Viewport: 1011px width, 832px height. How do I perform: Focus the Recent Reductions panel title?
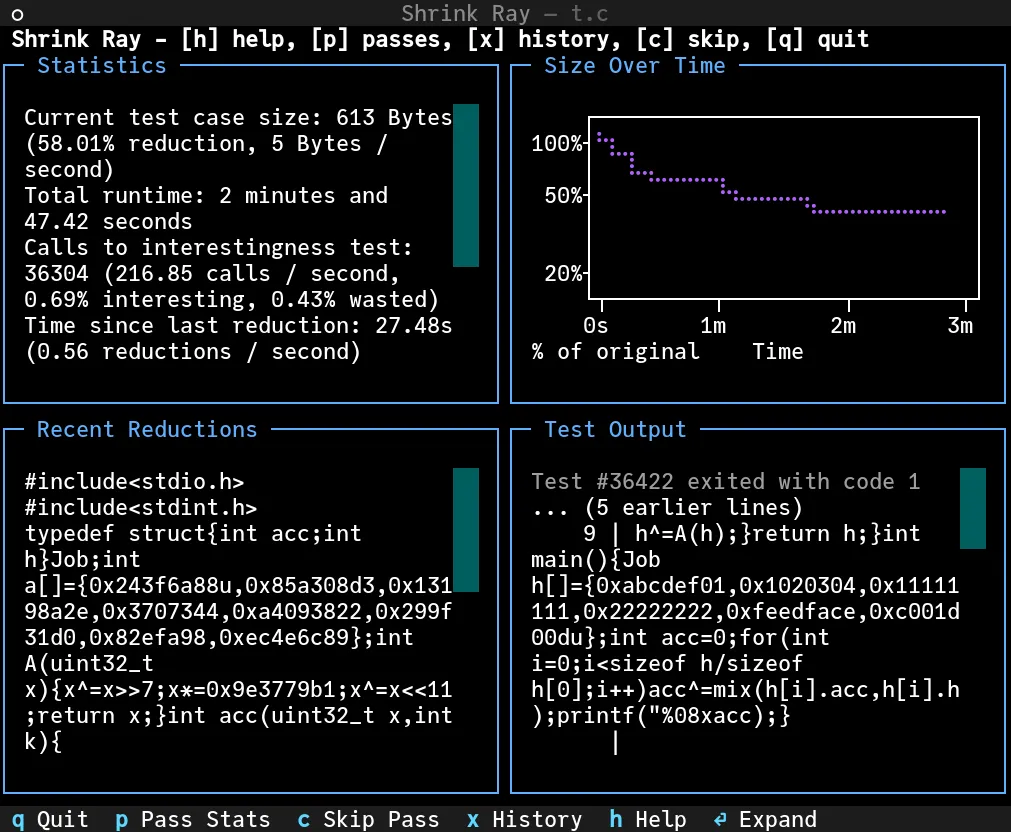[x=147, y=429]
